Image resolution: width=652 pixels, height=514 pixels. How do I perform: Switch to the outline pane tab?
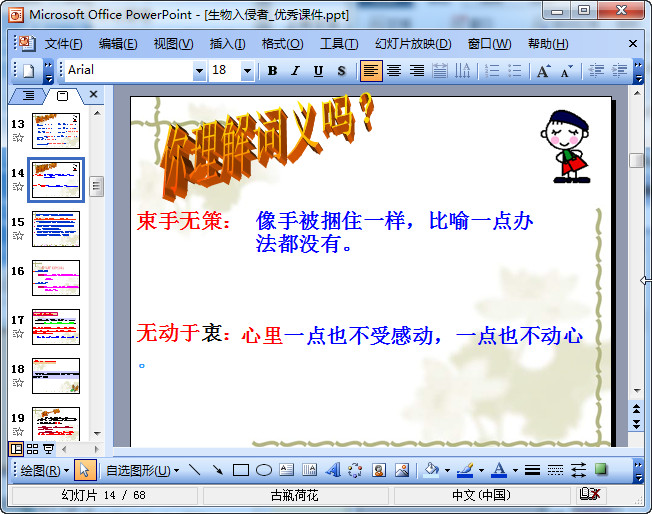coord(28,95)
